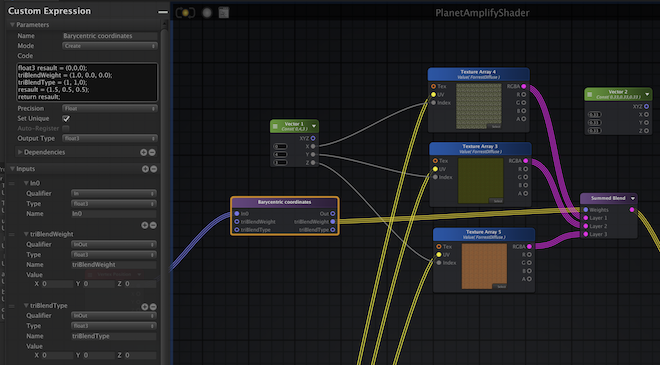Click Select on Texture Array 3 thumbnail
Image resolution: width=660 pixels, height=365 pixels.
pyautogui.click(x=497, y=201)
